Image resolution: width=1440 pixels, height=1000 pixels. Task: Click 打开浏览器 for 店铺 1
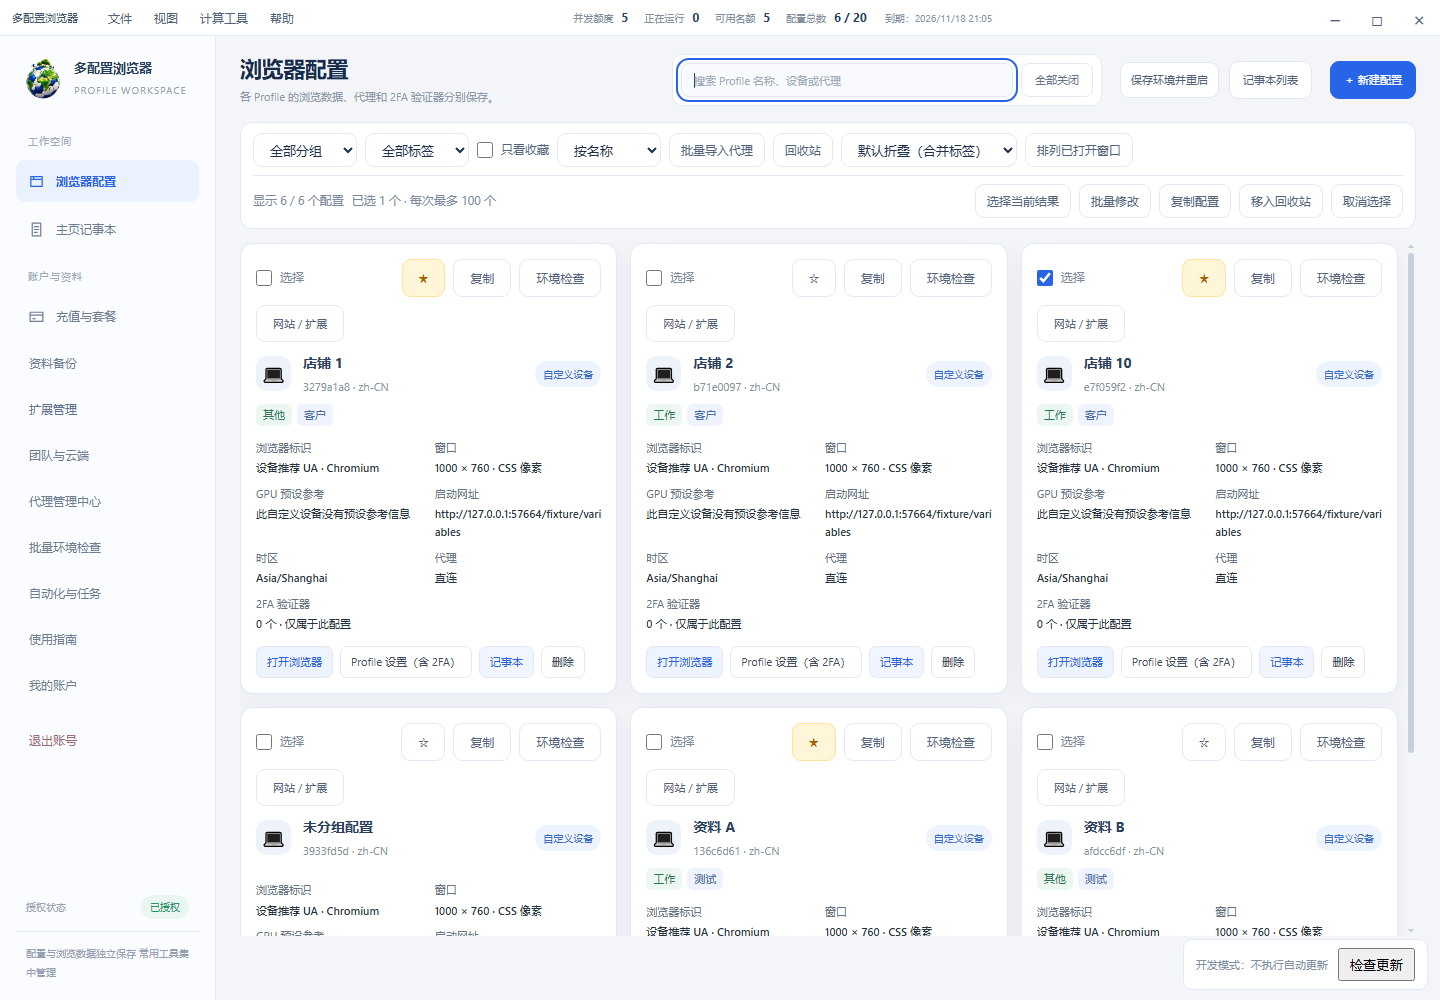(295, 662)
